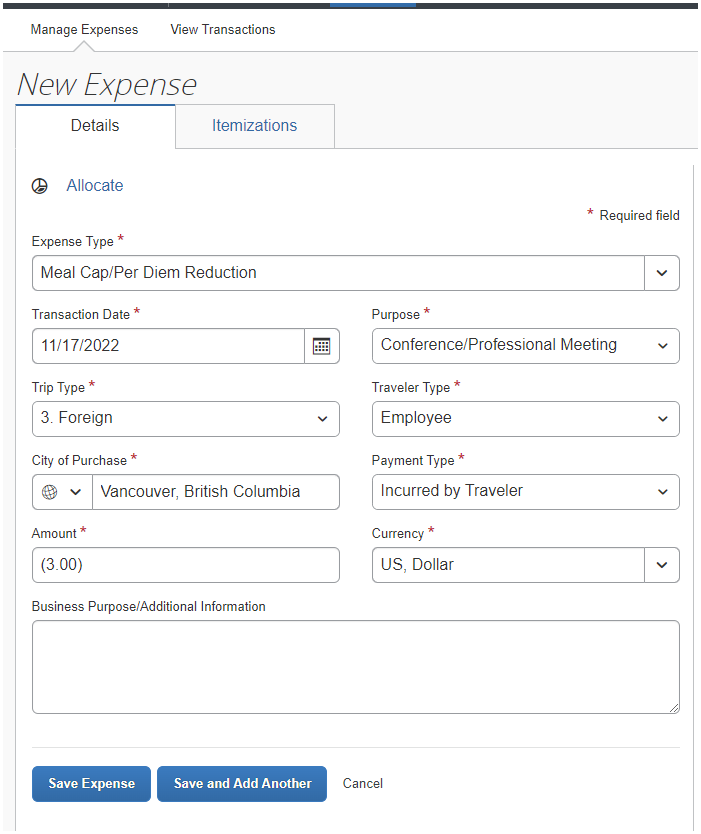Click the Save Expense button
The height and width of the screenshot is (834, 701).
[91, 783]
